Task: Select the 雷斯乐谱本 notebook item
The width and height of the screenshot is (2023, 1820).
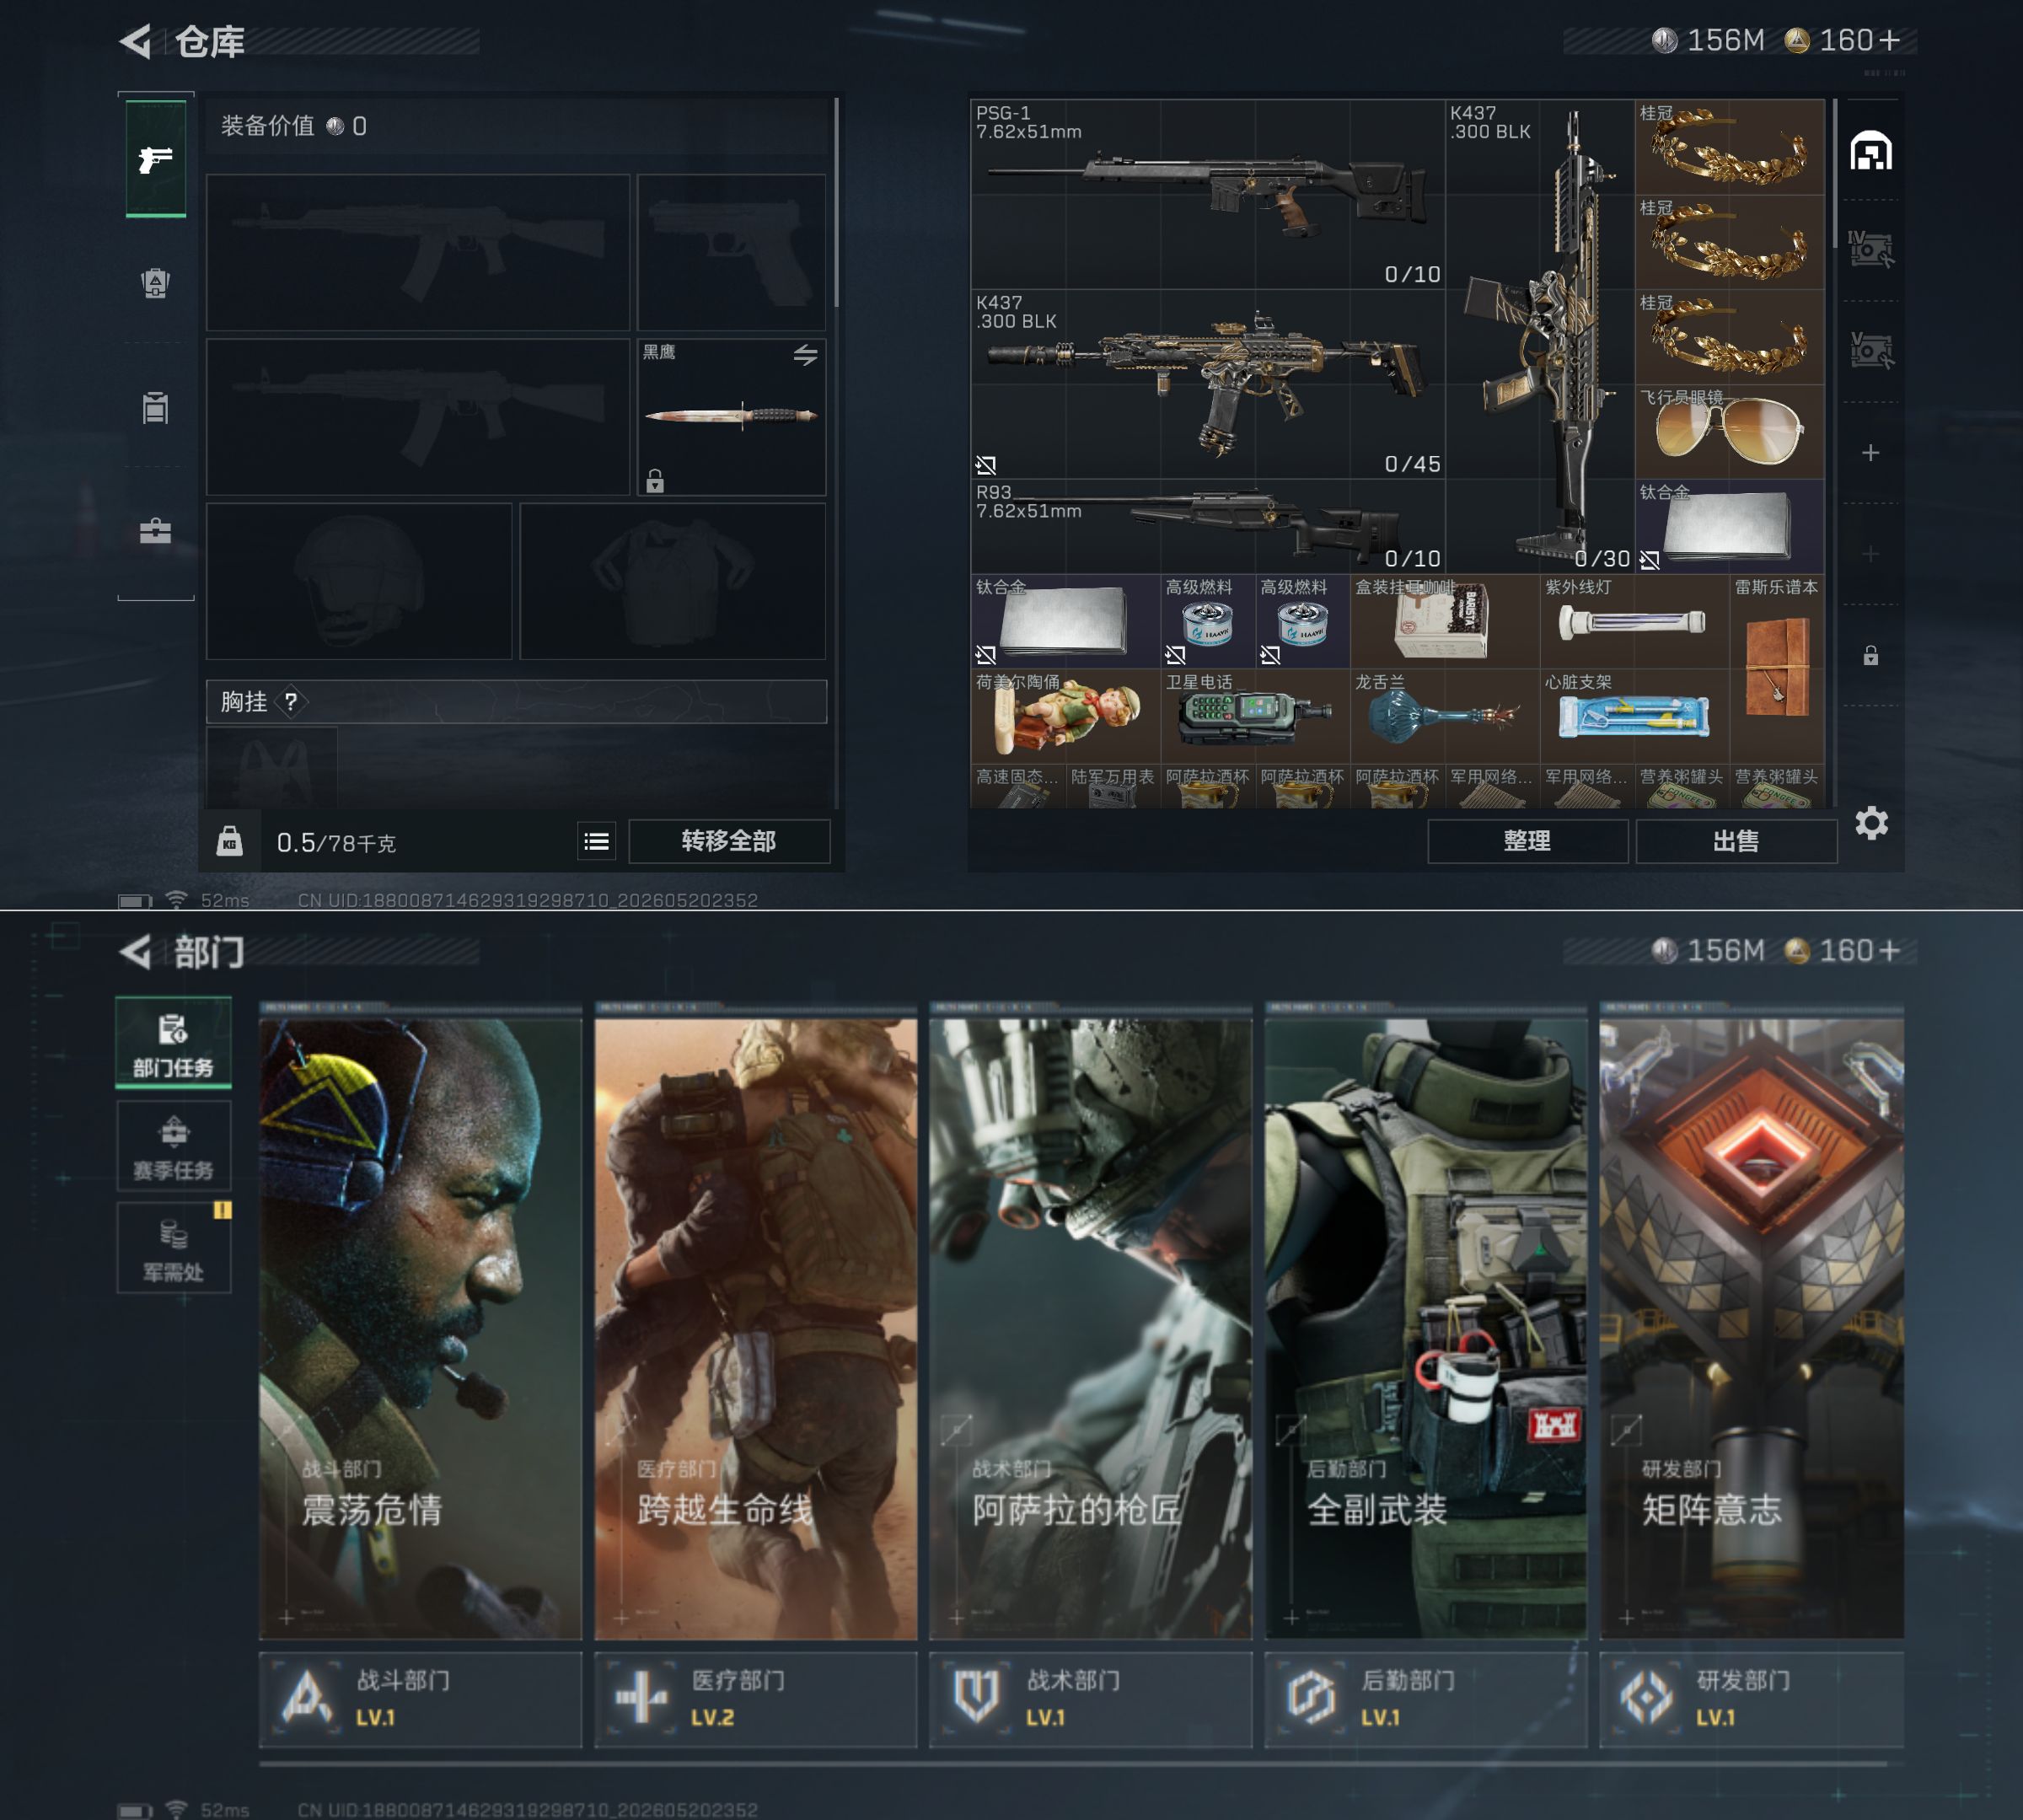Action: tap(1777, 668)
